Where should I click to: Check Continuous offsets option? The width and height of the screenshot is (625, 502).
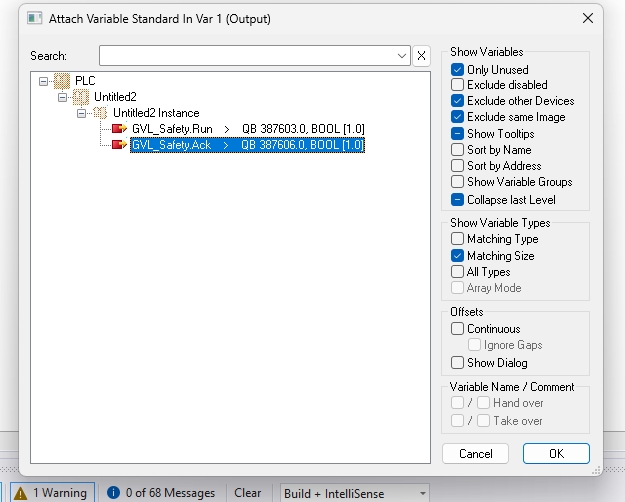[x=457, y=329]
